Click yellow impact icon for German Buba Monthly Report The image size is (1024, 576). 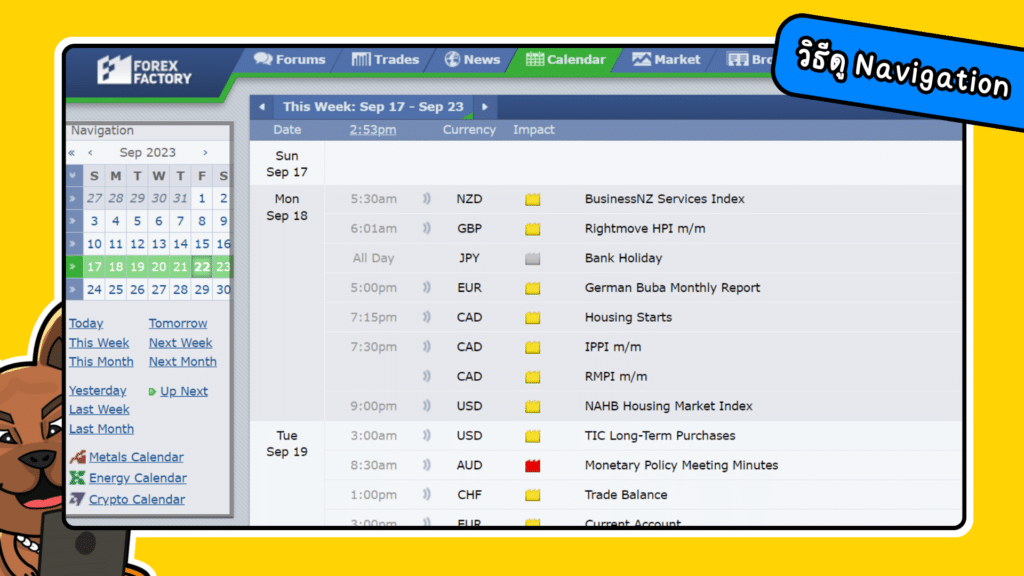tap(531, 287)
